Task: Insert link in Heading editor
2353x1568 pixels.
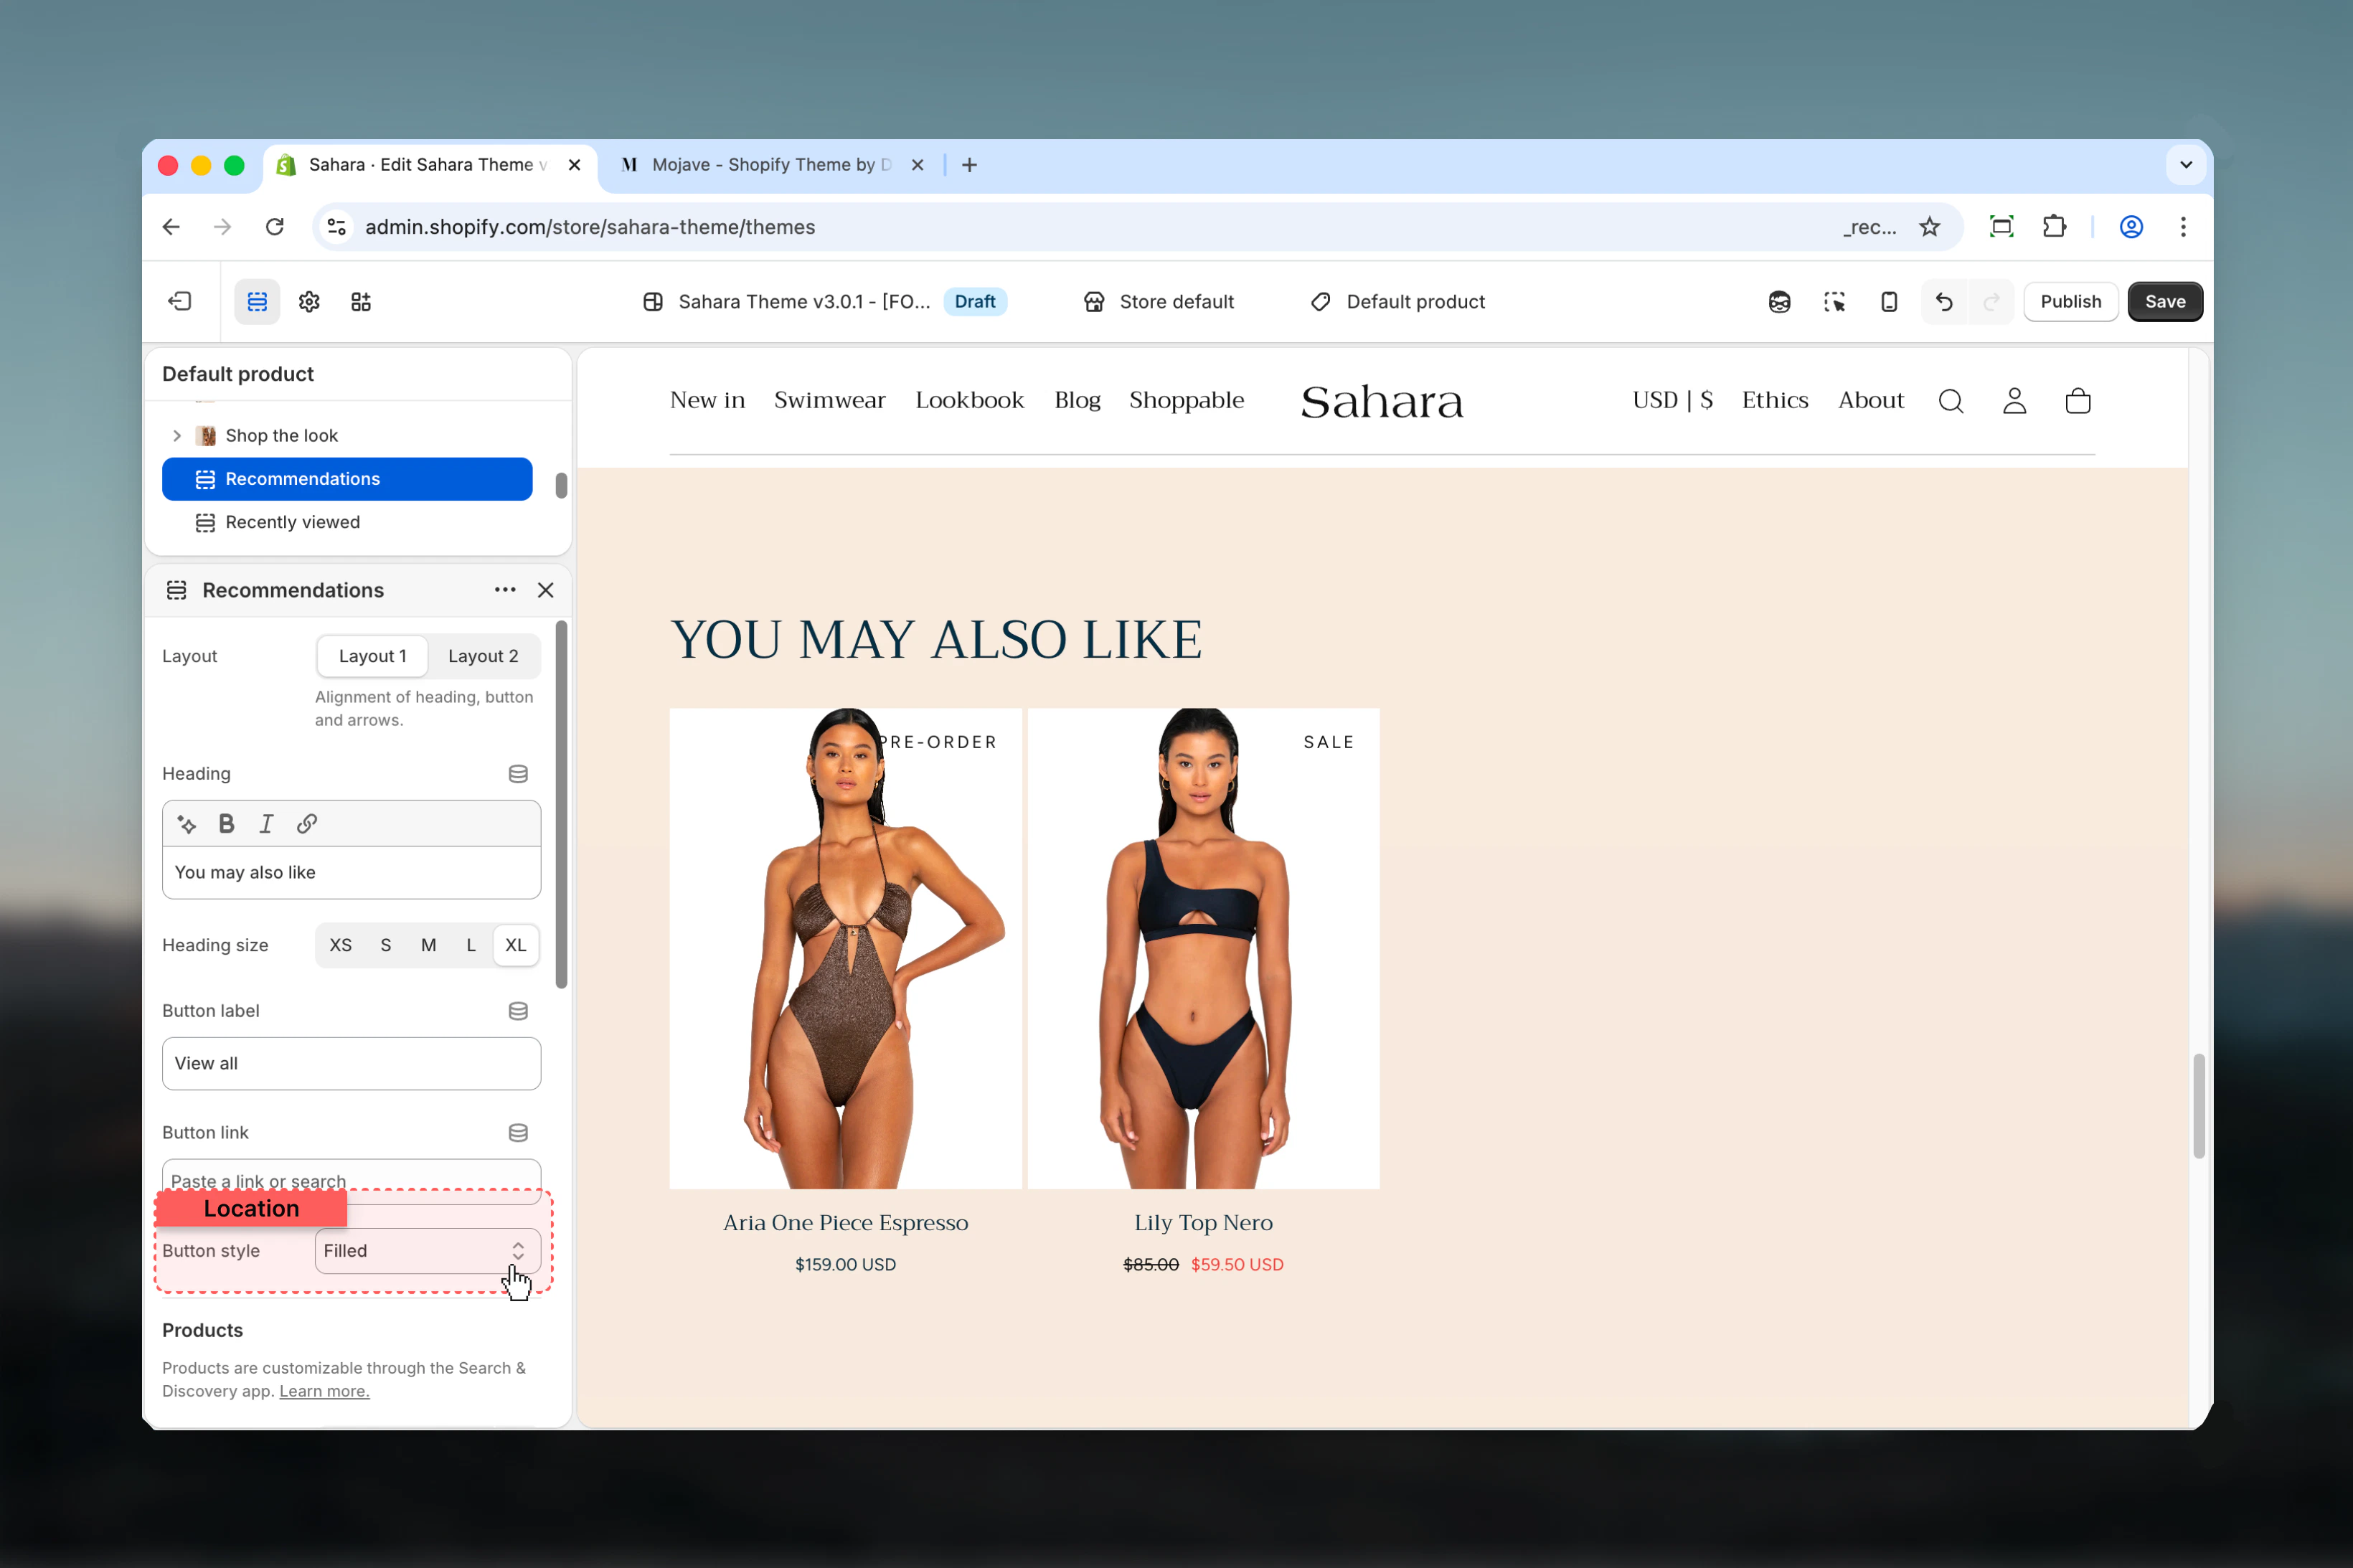Action: 307,824
